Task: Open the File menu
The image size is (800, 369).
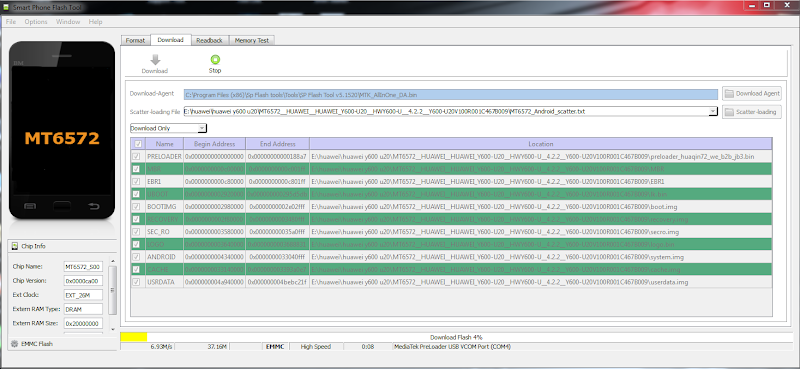Action: (11, 22)
